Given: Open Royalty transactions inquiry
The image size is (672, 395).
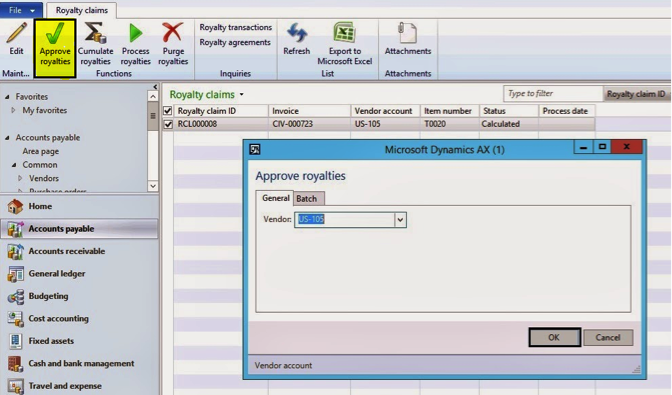Looking at the screenshot, I should (x=235, y=27).
